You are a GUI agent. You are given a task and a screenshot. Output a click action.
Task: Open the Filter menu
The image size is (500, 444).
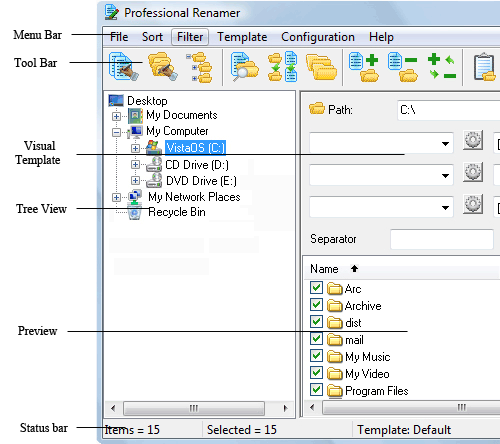[190, 37]
